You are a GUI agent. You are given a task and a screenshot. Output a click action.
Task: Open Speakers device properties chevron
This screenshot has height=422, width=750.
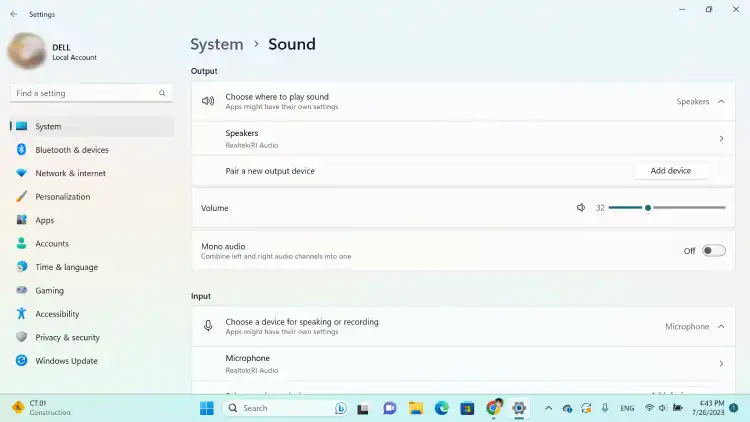[721, 139]
